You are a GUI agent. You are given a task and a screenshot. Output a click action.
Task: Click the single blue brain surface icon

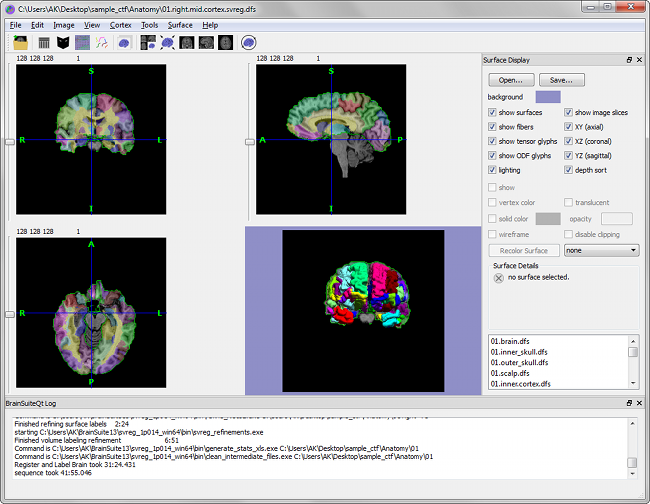point(125,43)
